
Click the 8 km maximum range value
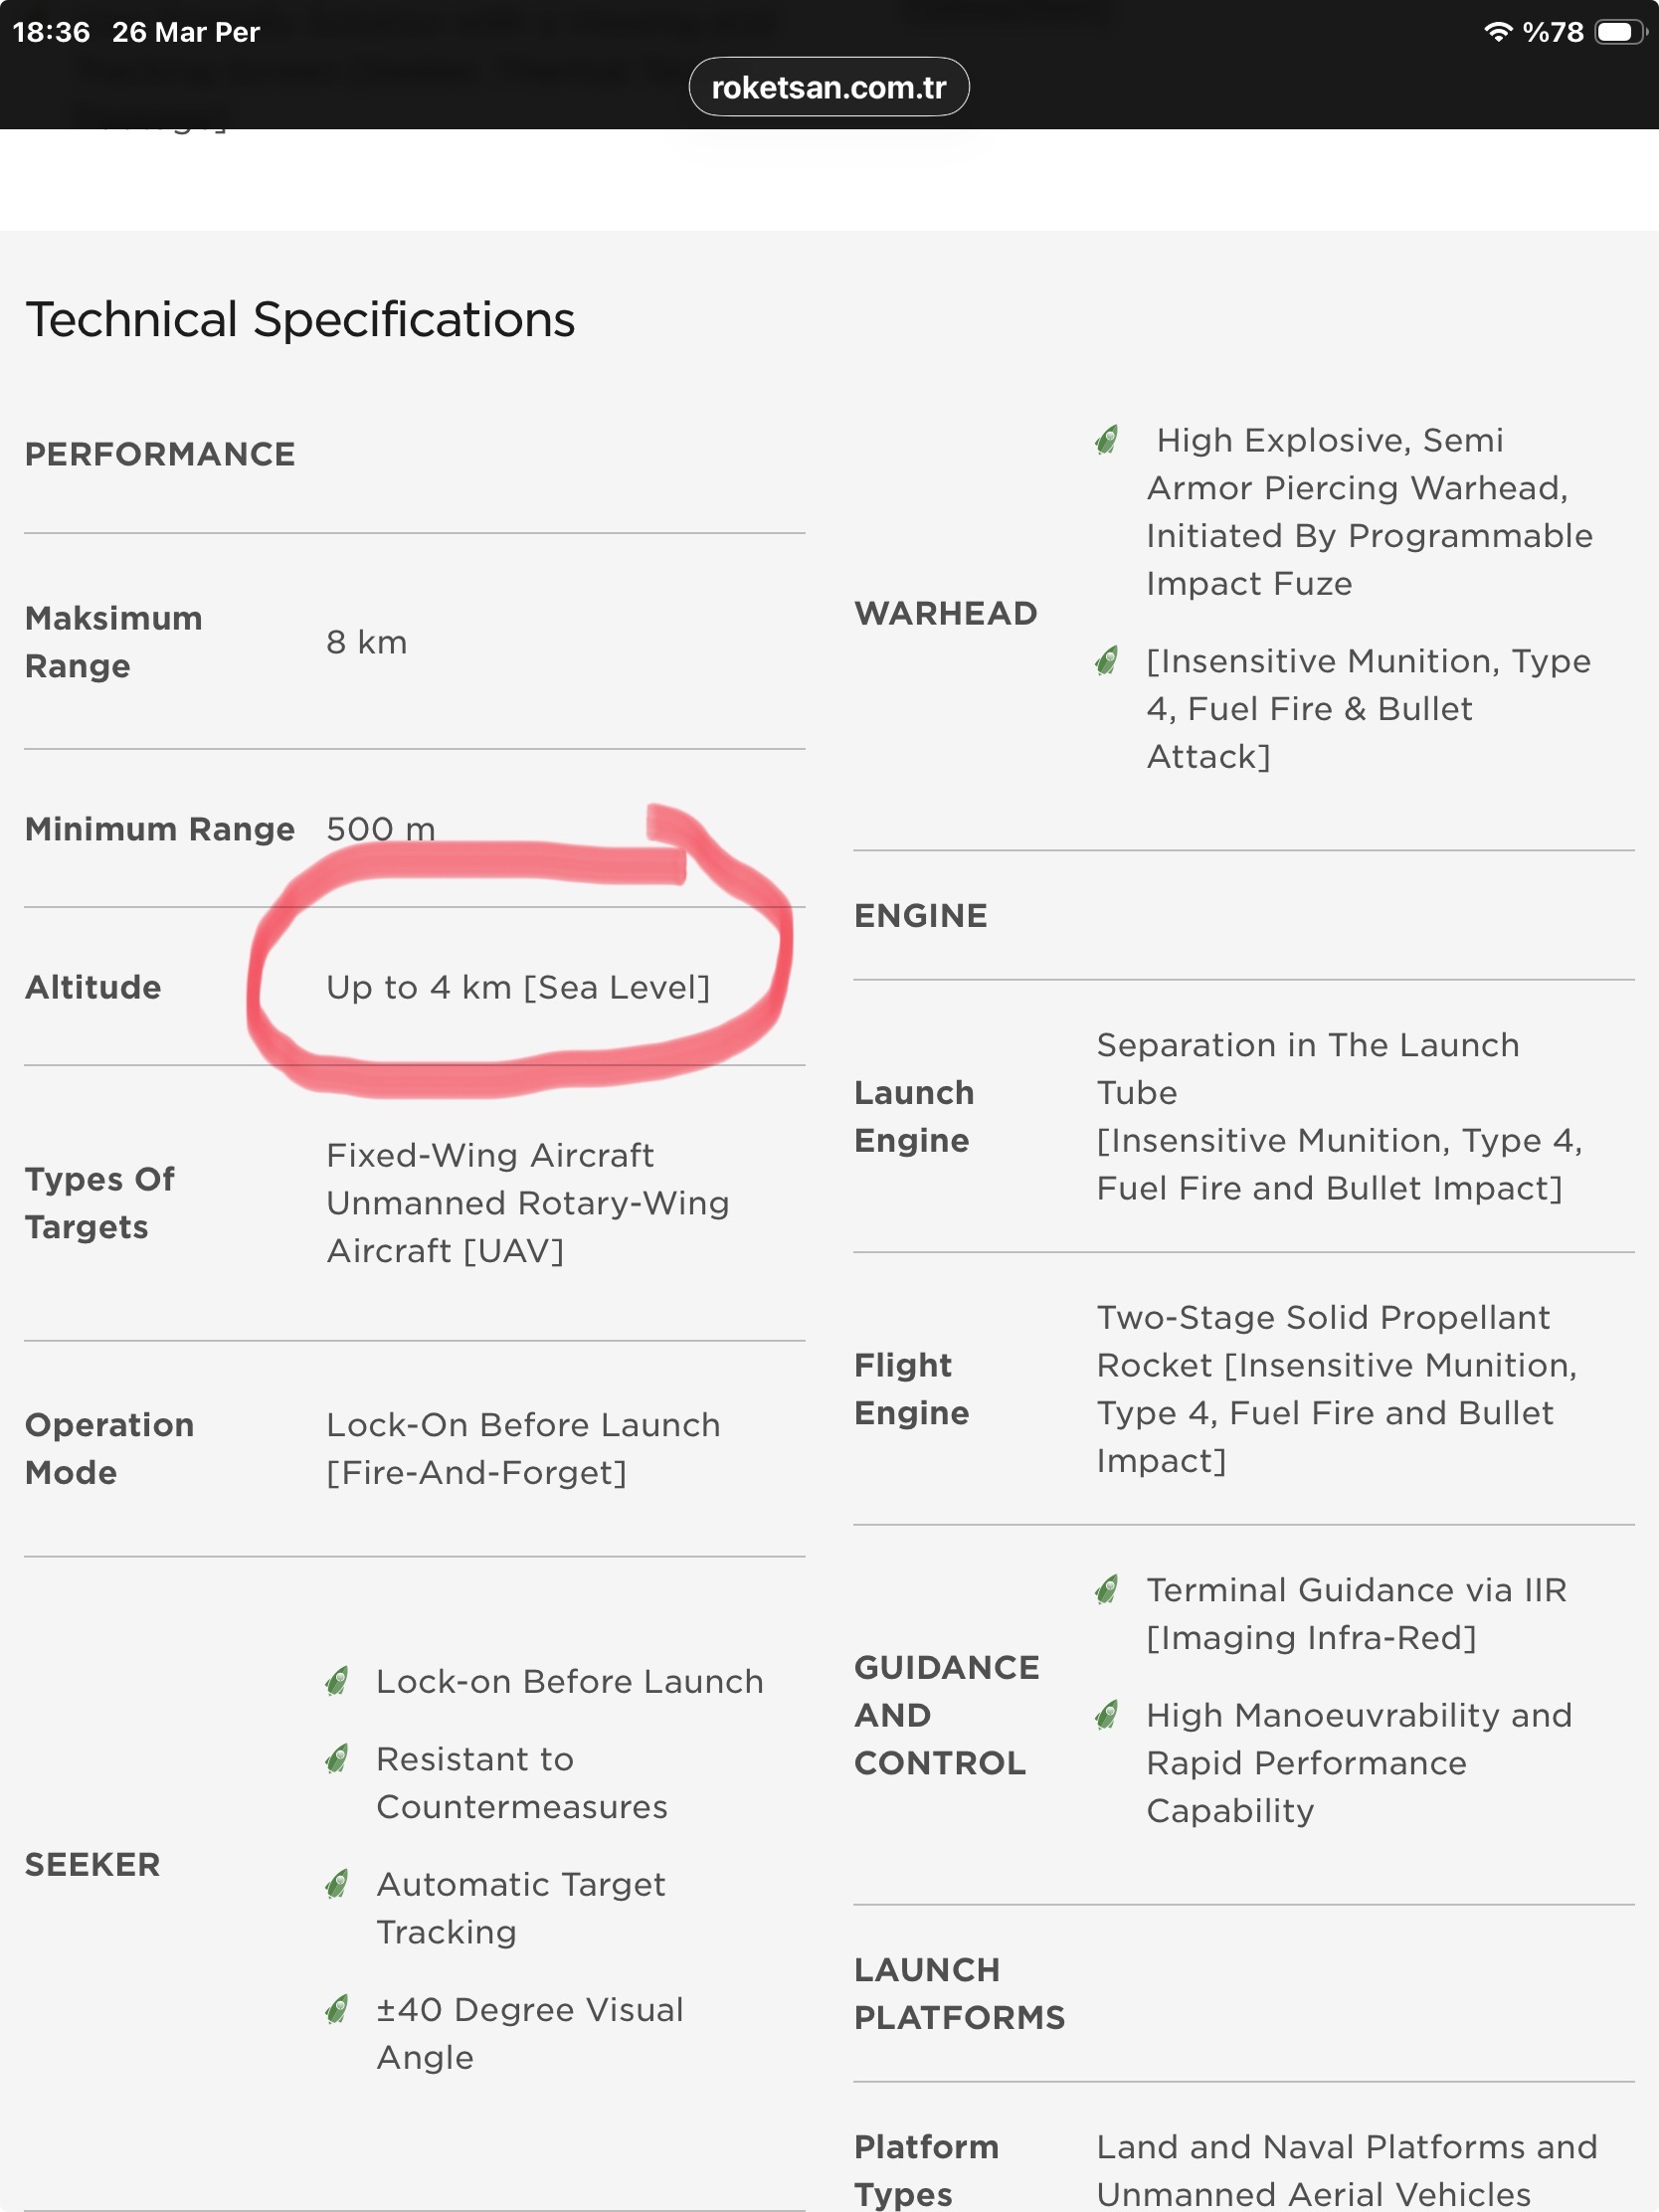click(367, 642)
